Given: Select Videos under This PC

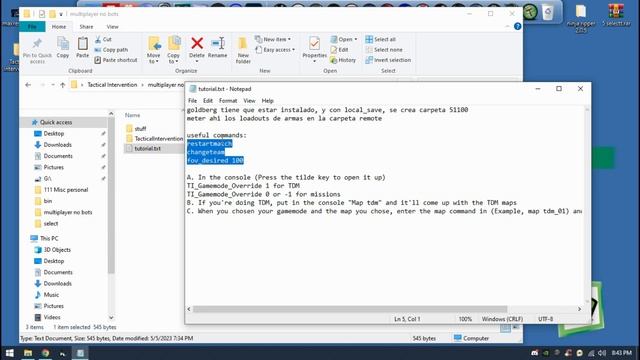Looking at the screenshot, I should click(x=52, y=317).
